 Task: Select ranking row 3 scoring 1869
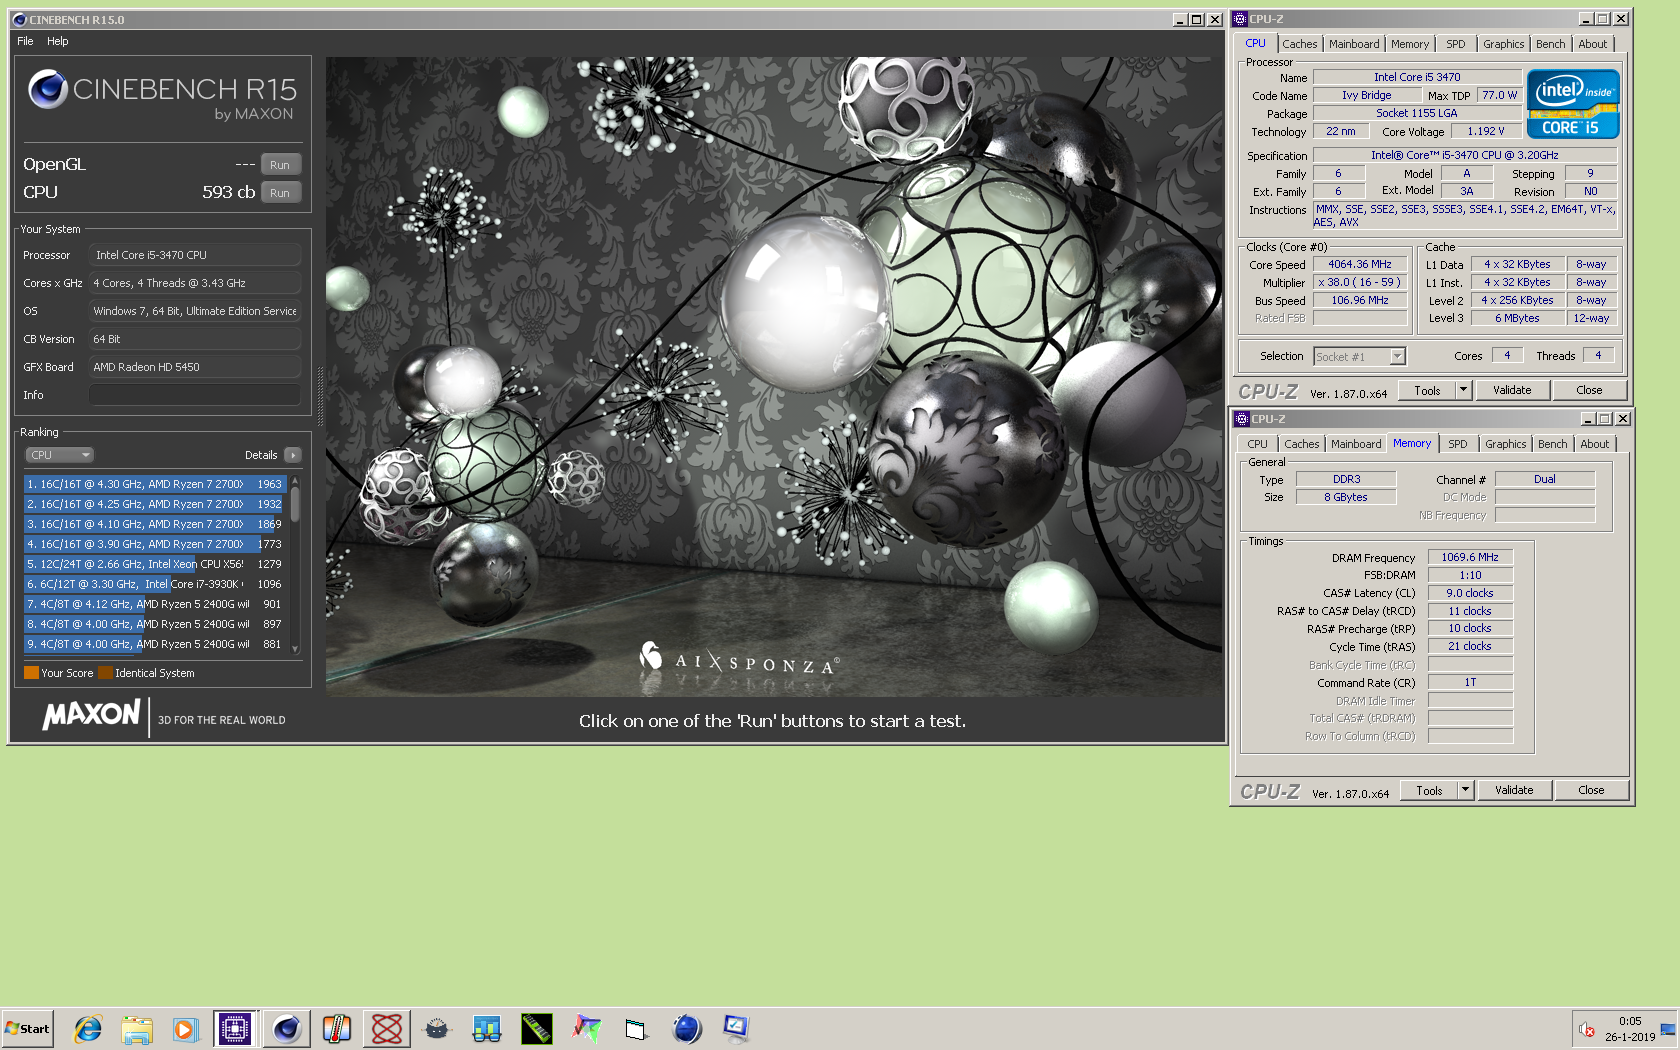(155, 524)
